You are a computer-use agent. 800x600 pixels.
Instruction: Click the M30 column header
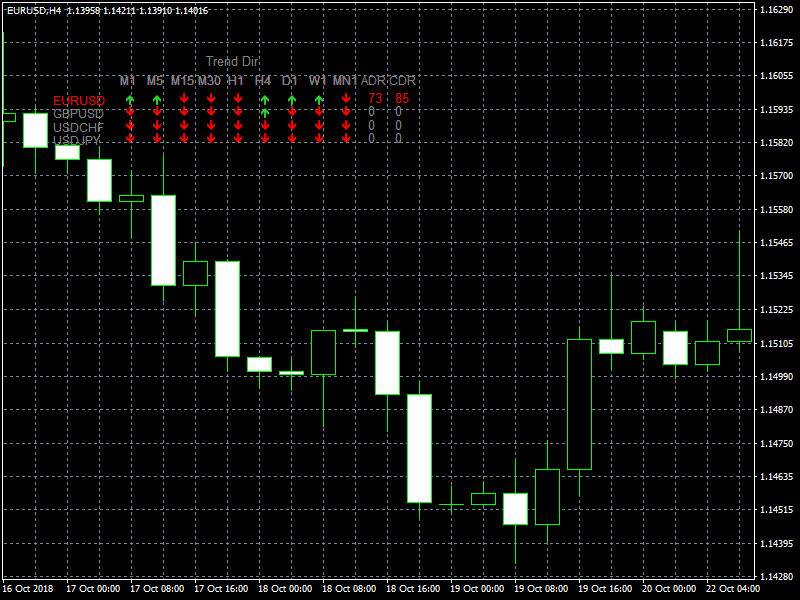[x=209, y=81]
